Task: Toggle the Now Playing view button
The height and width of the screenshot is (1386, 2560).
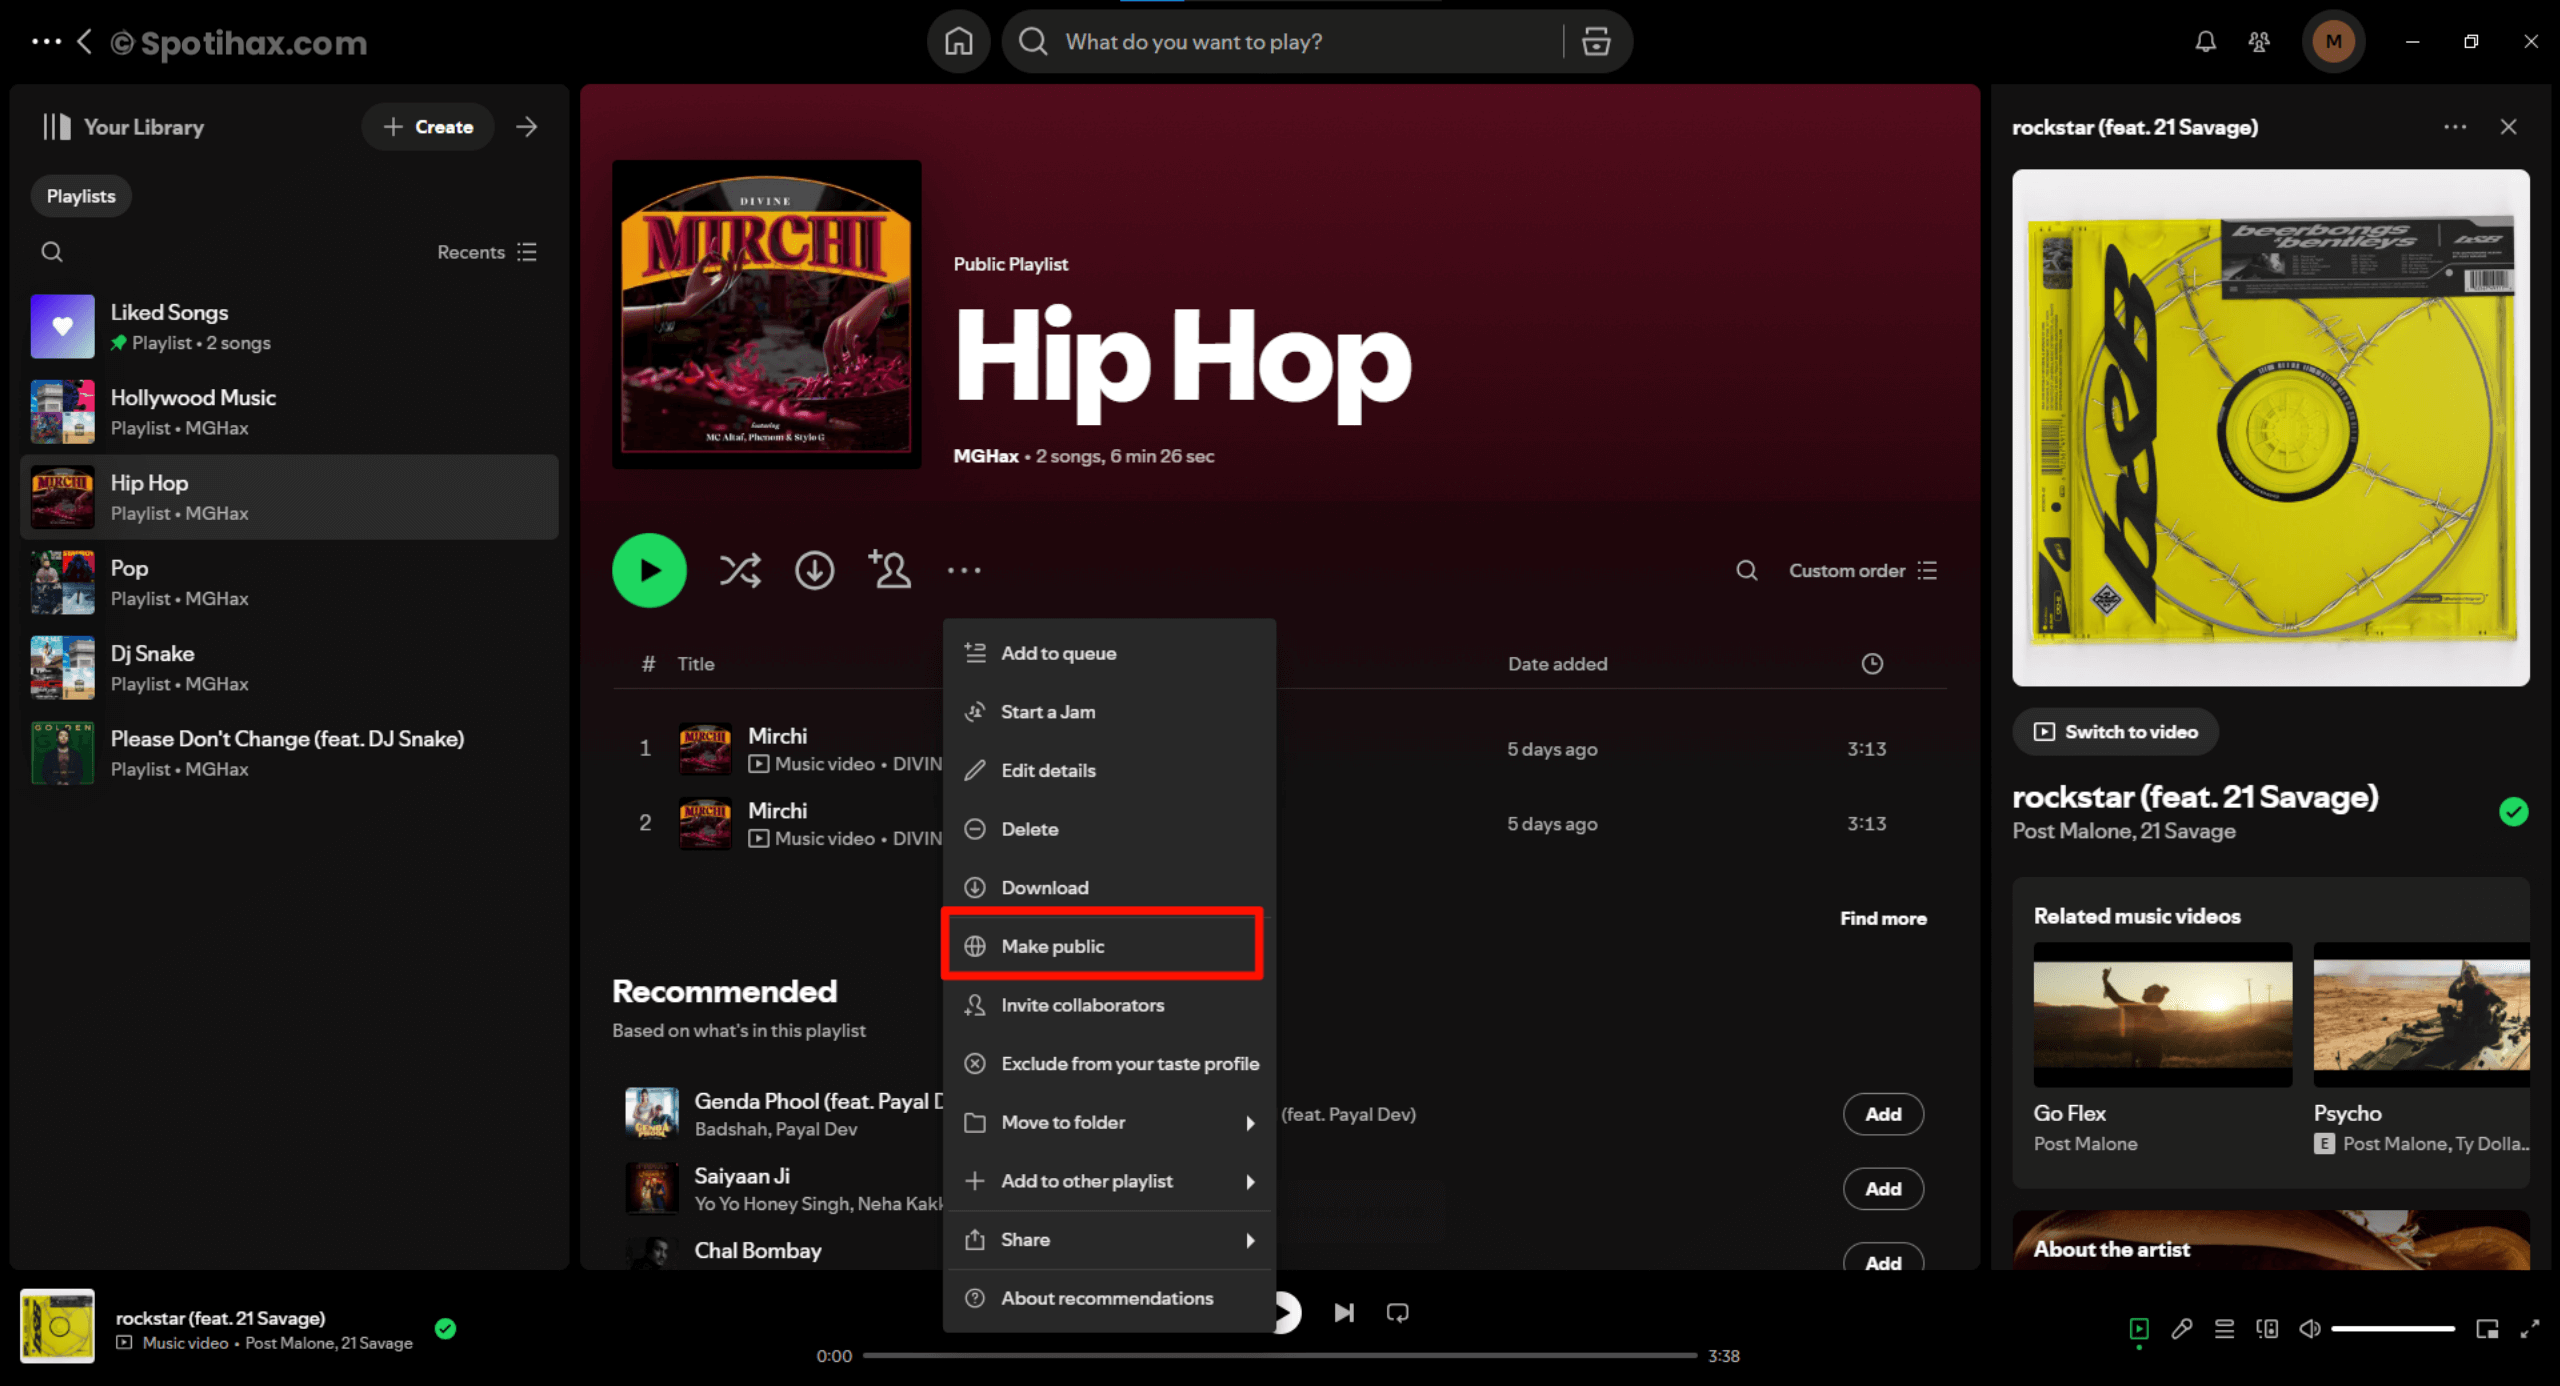Action: [x=2139, y=1329]
